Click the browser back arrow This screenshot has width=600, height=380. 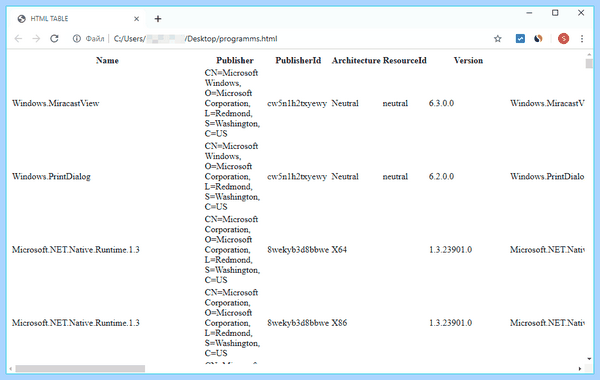click(18, 39)
